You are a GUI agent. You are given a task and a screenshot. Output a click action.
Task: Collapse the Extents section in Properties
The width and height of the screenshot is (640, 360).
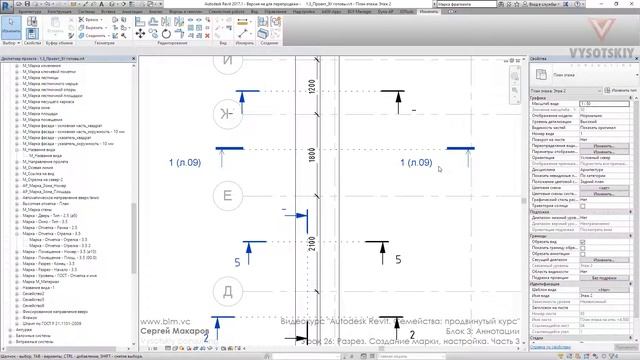631,236
